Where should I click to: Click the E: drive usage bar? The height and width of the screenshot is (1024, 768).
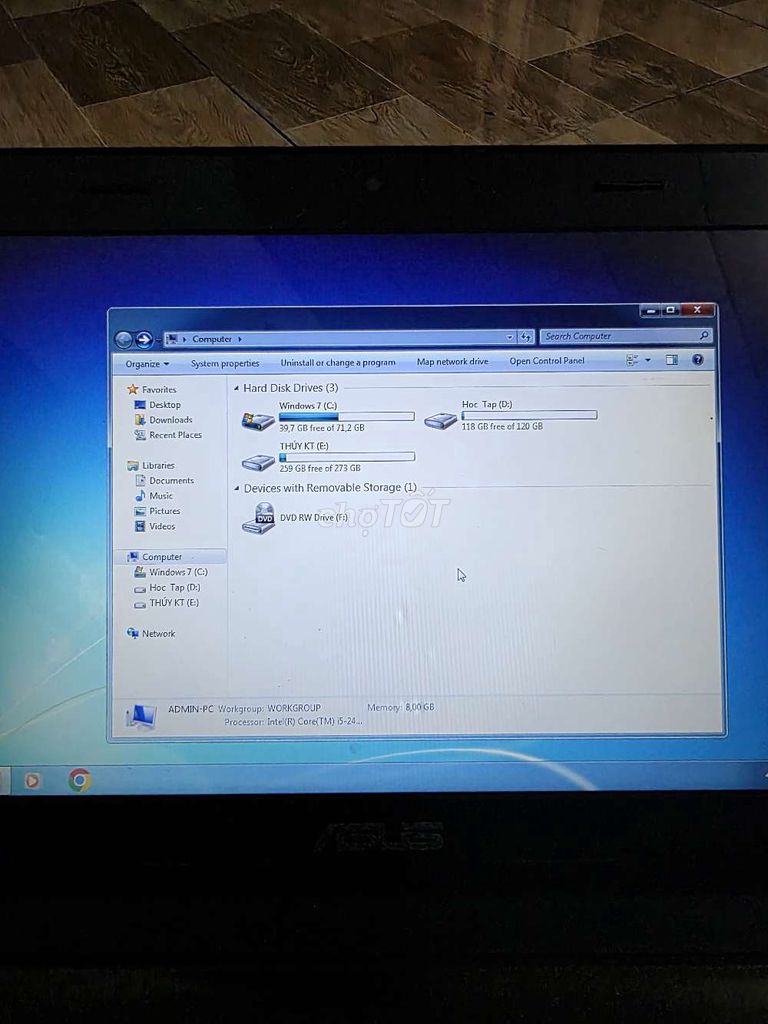tap(347, 457)
